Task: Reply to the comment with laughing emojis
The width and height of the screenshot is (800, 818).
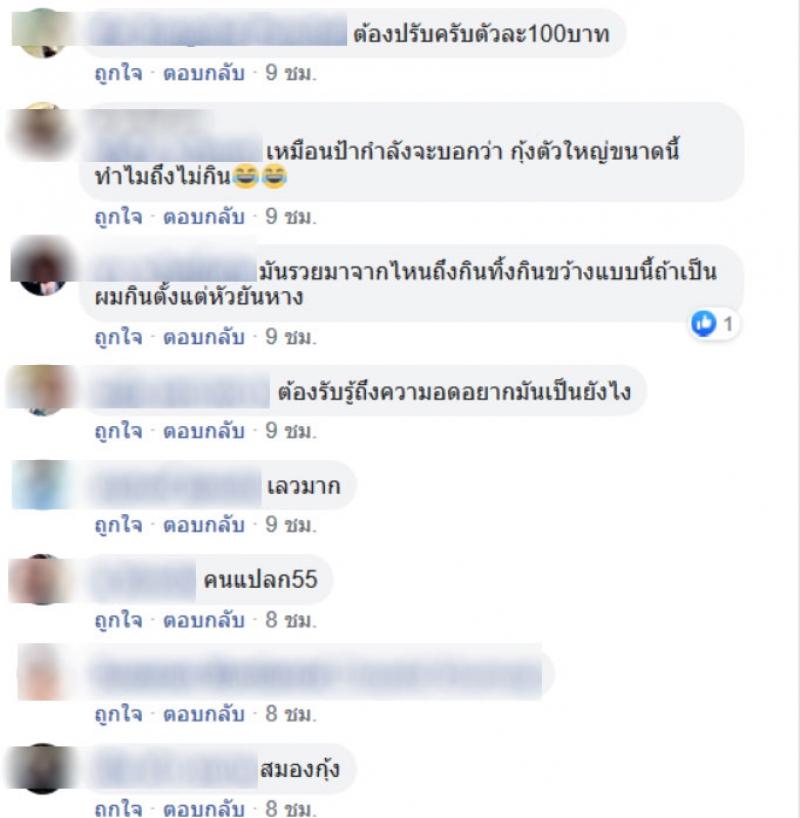Action: click(204, 216)
